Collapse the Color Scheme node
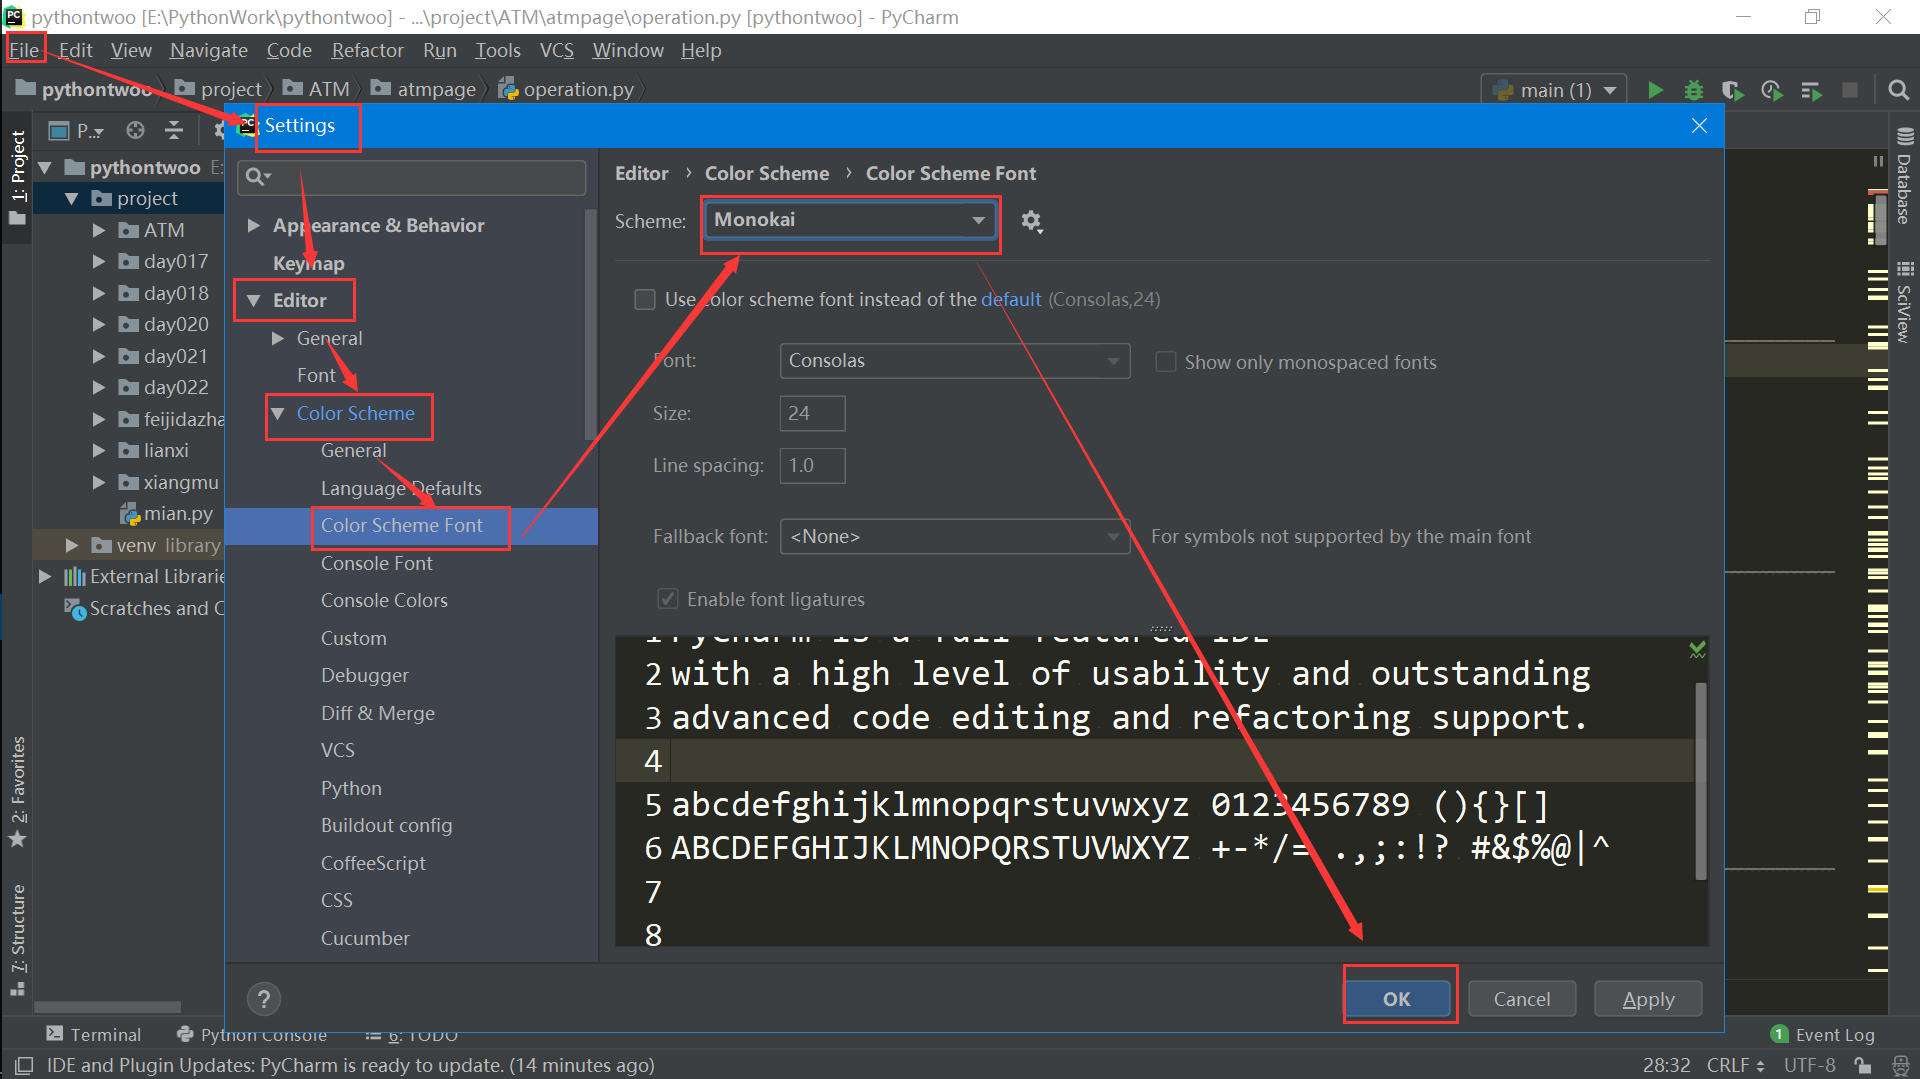Screen dimensions: 1920x1079 point(278,414)
